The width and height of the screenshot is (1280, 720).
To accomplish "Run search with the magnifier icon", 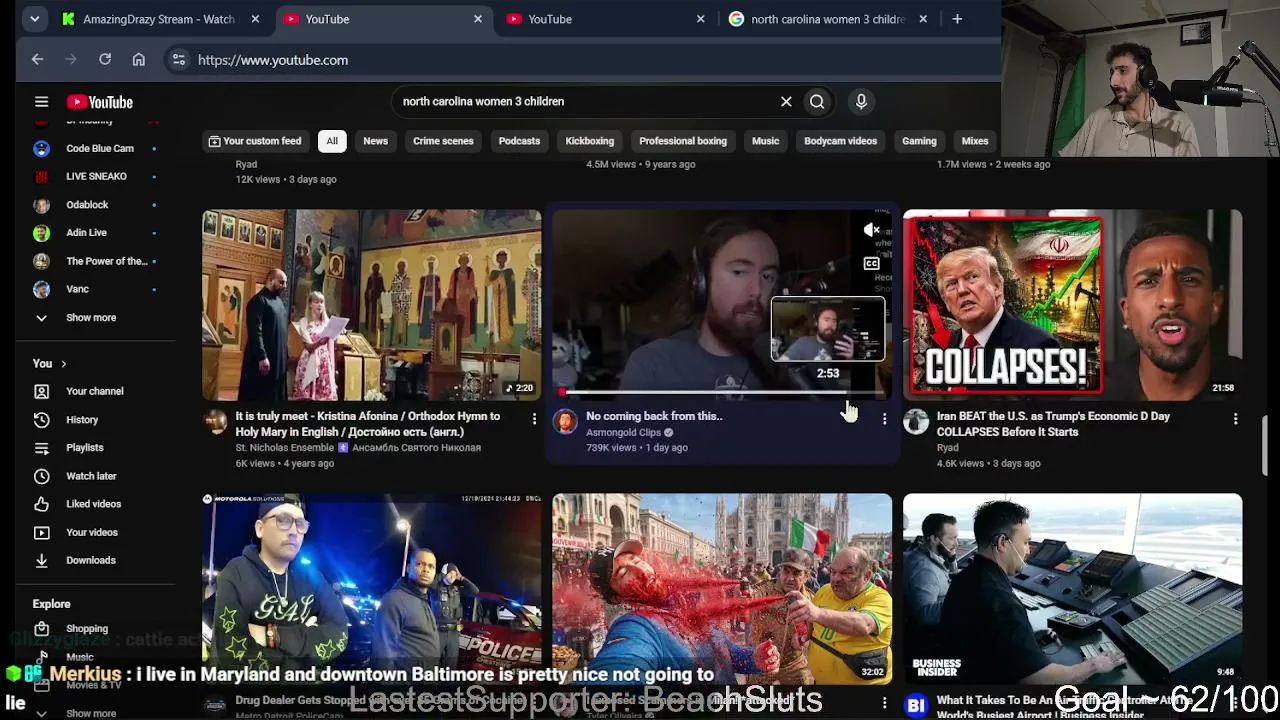I will [817, 101].
